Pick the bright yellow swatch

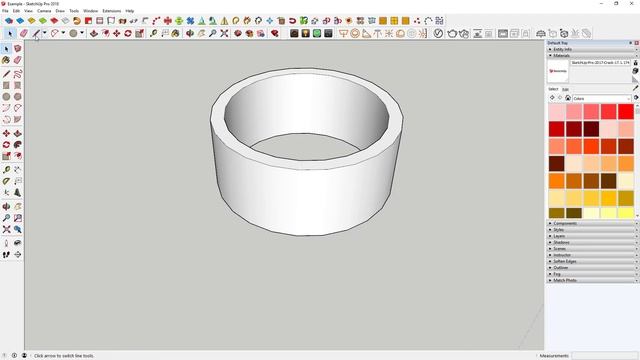[x=626, y=213]
